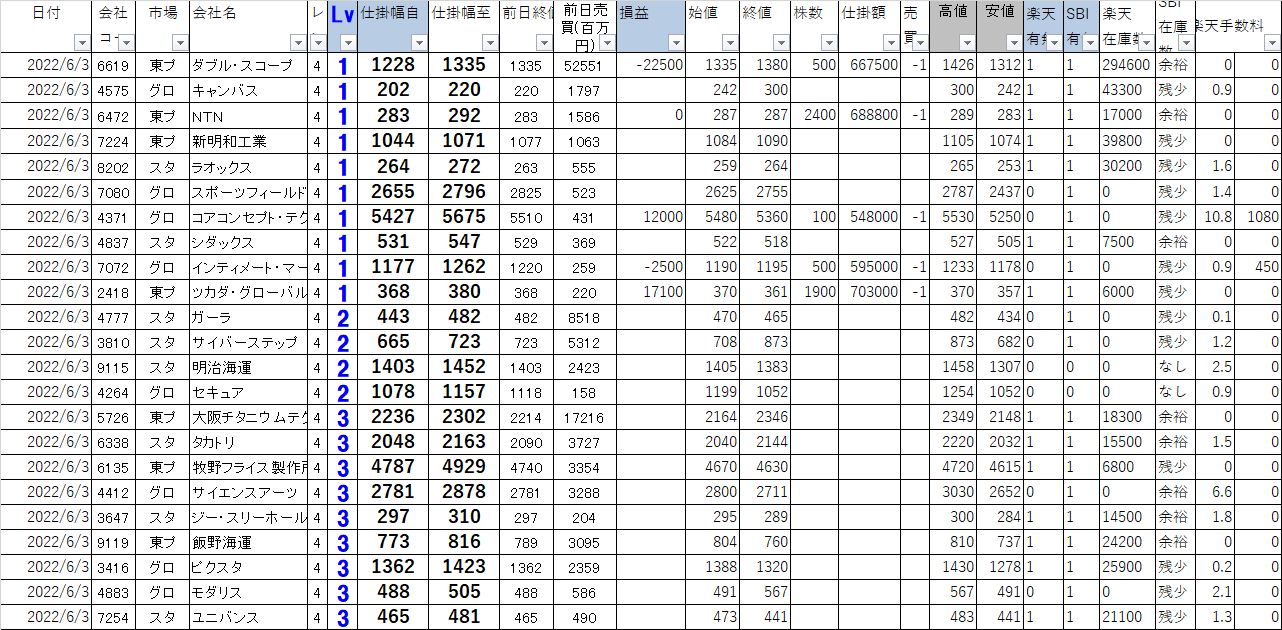
Task: Select the company name cell 明治海運
Action: [248, 367]
